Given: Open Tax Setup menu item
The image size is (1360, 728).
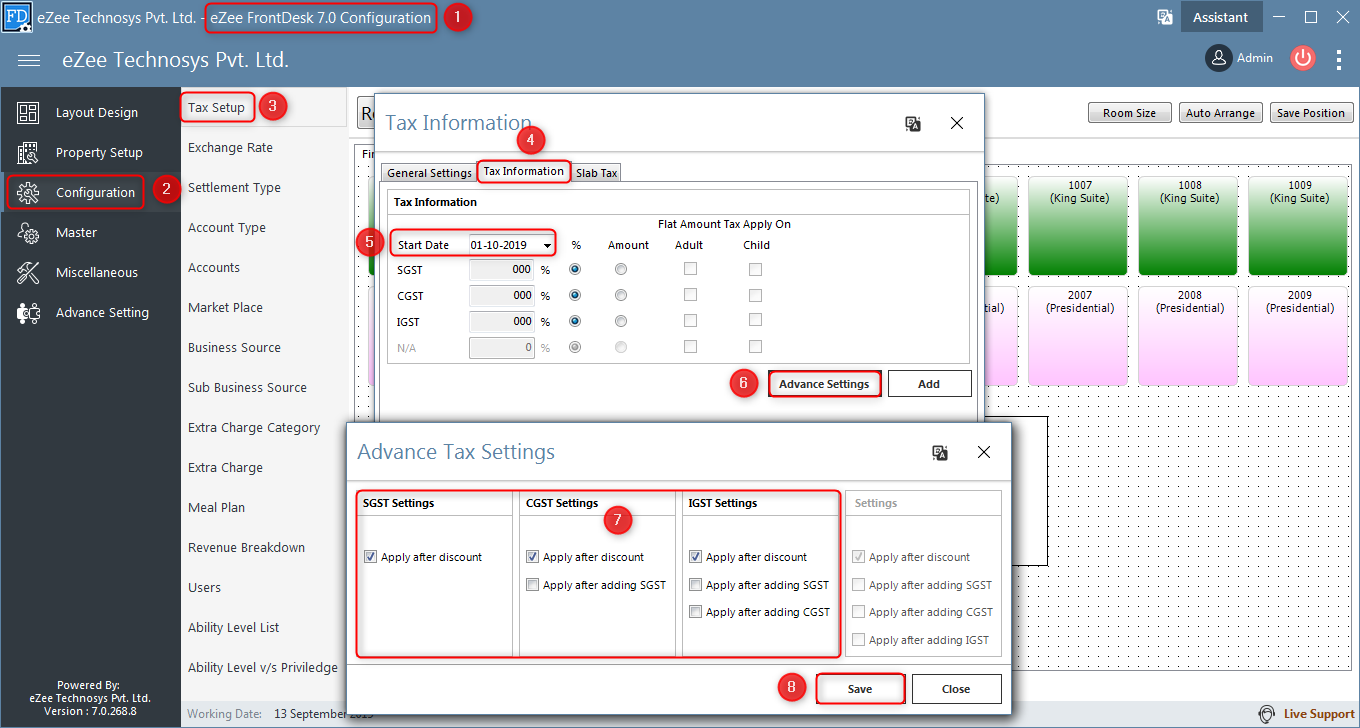Looking at the screenshot, I should coord(217,107).
